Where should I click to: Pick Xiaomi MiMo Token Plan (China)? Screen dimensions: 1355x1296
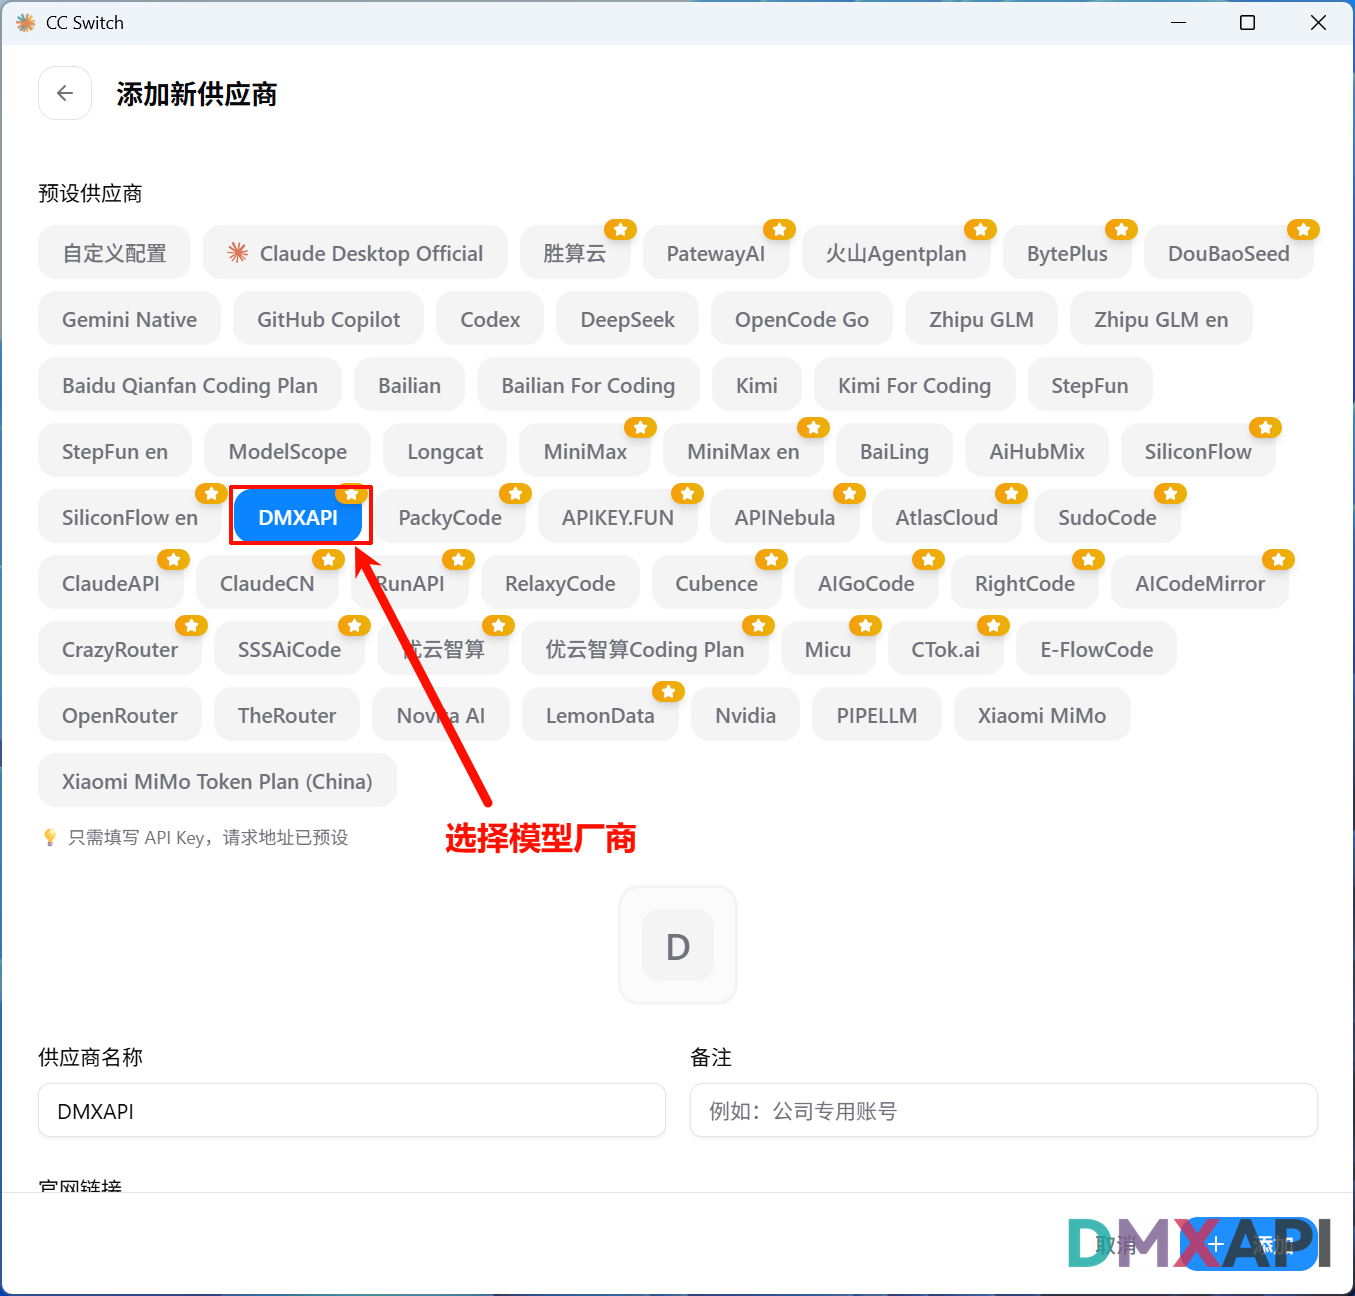217,781
